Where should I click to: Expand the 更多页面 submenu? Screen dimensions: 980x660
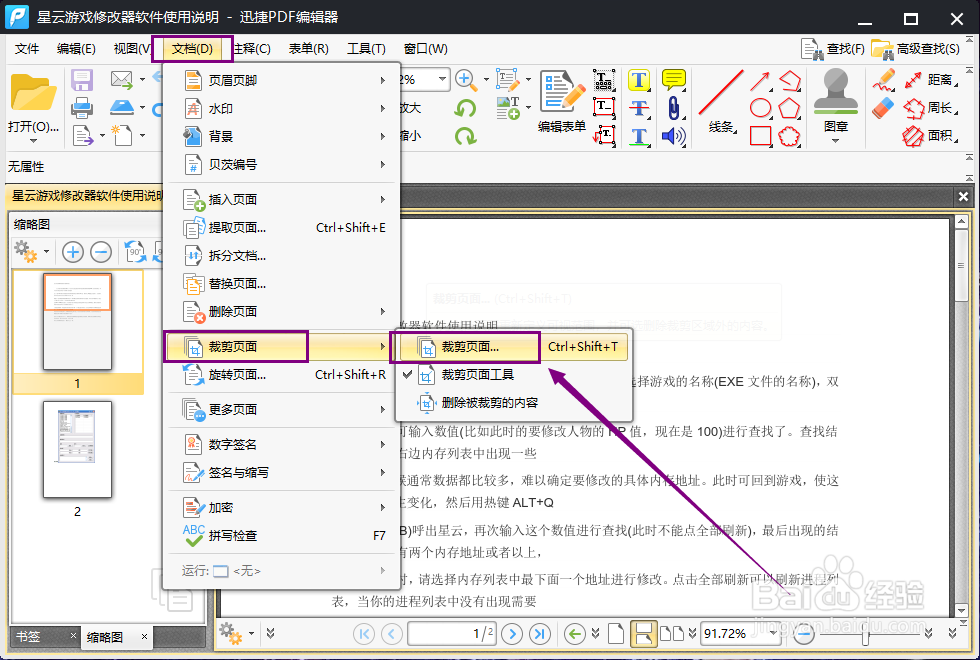281,410
